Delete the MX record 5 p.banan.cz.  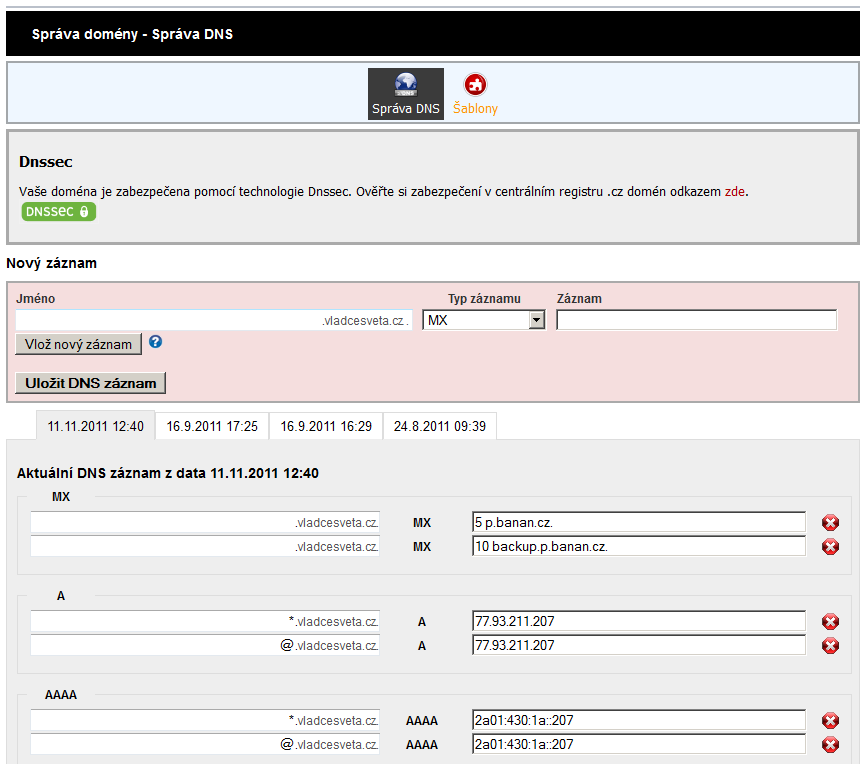click(830, 521)
